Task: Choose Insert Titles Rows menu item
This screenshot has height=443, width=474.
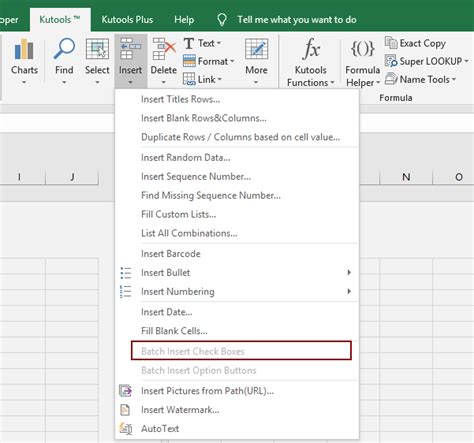Action: [x=237, y=99]
